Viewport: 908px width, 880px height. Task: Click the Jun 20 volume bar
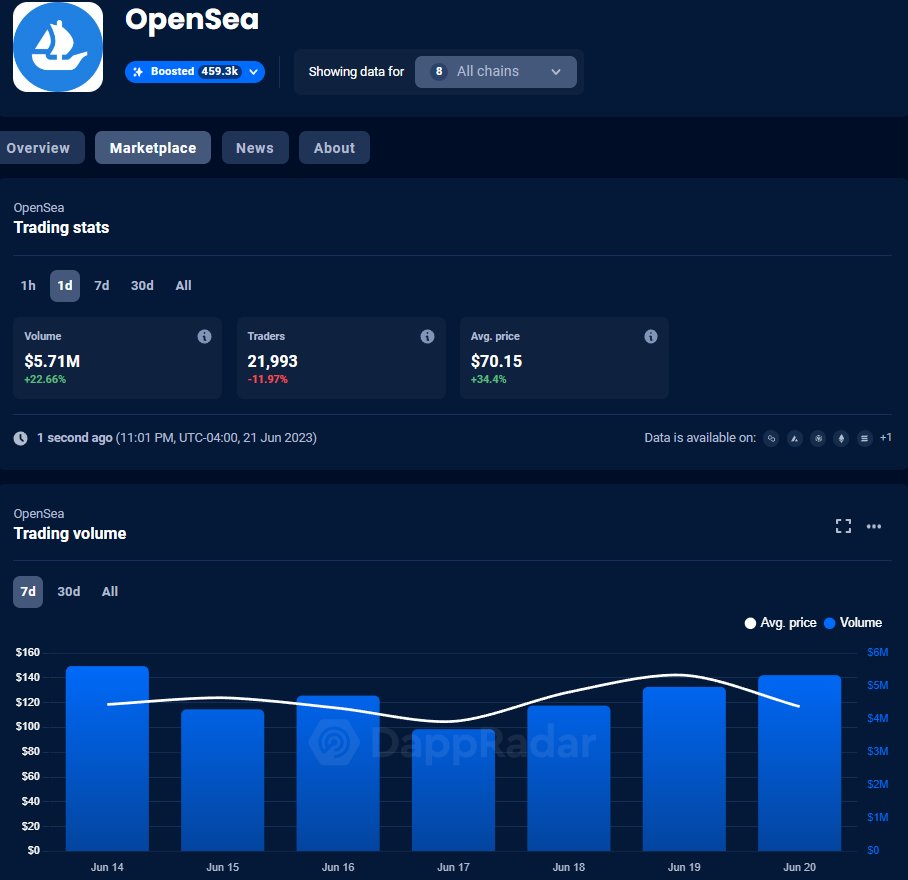click(799, 762)
